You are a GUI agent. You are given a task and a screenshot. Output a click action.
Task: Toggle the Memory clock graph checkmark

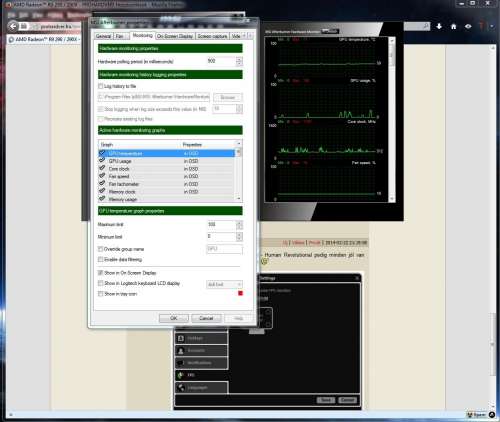pyautogui.click(x=102, y=191)
